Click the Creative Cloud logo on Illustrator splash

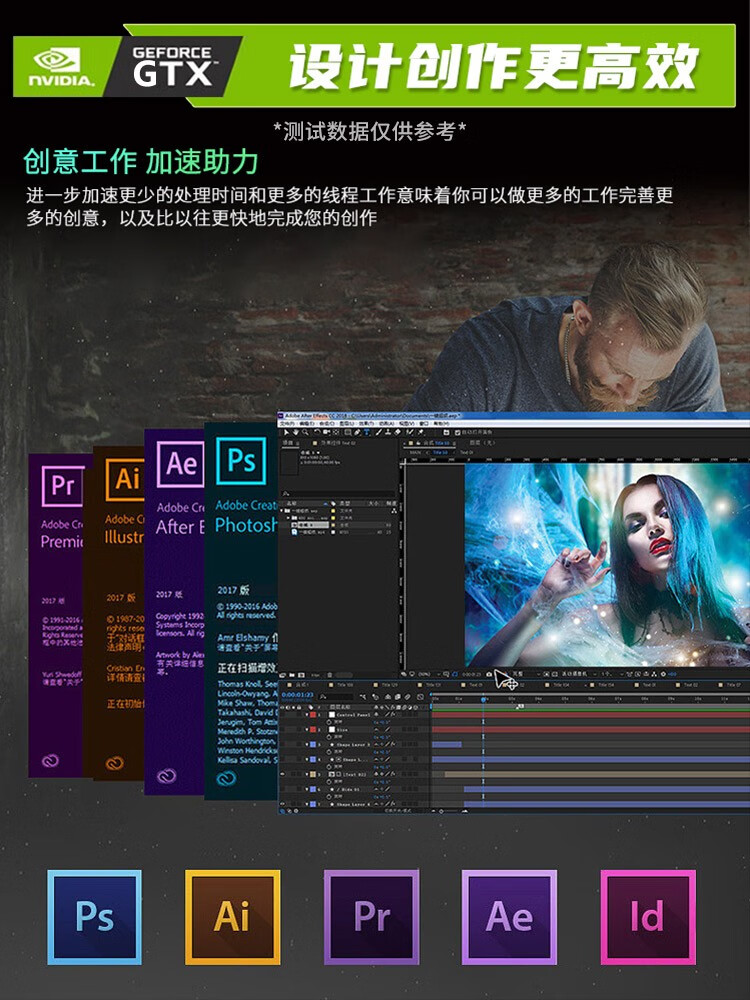[115, 763]
